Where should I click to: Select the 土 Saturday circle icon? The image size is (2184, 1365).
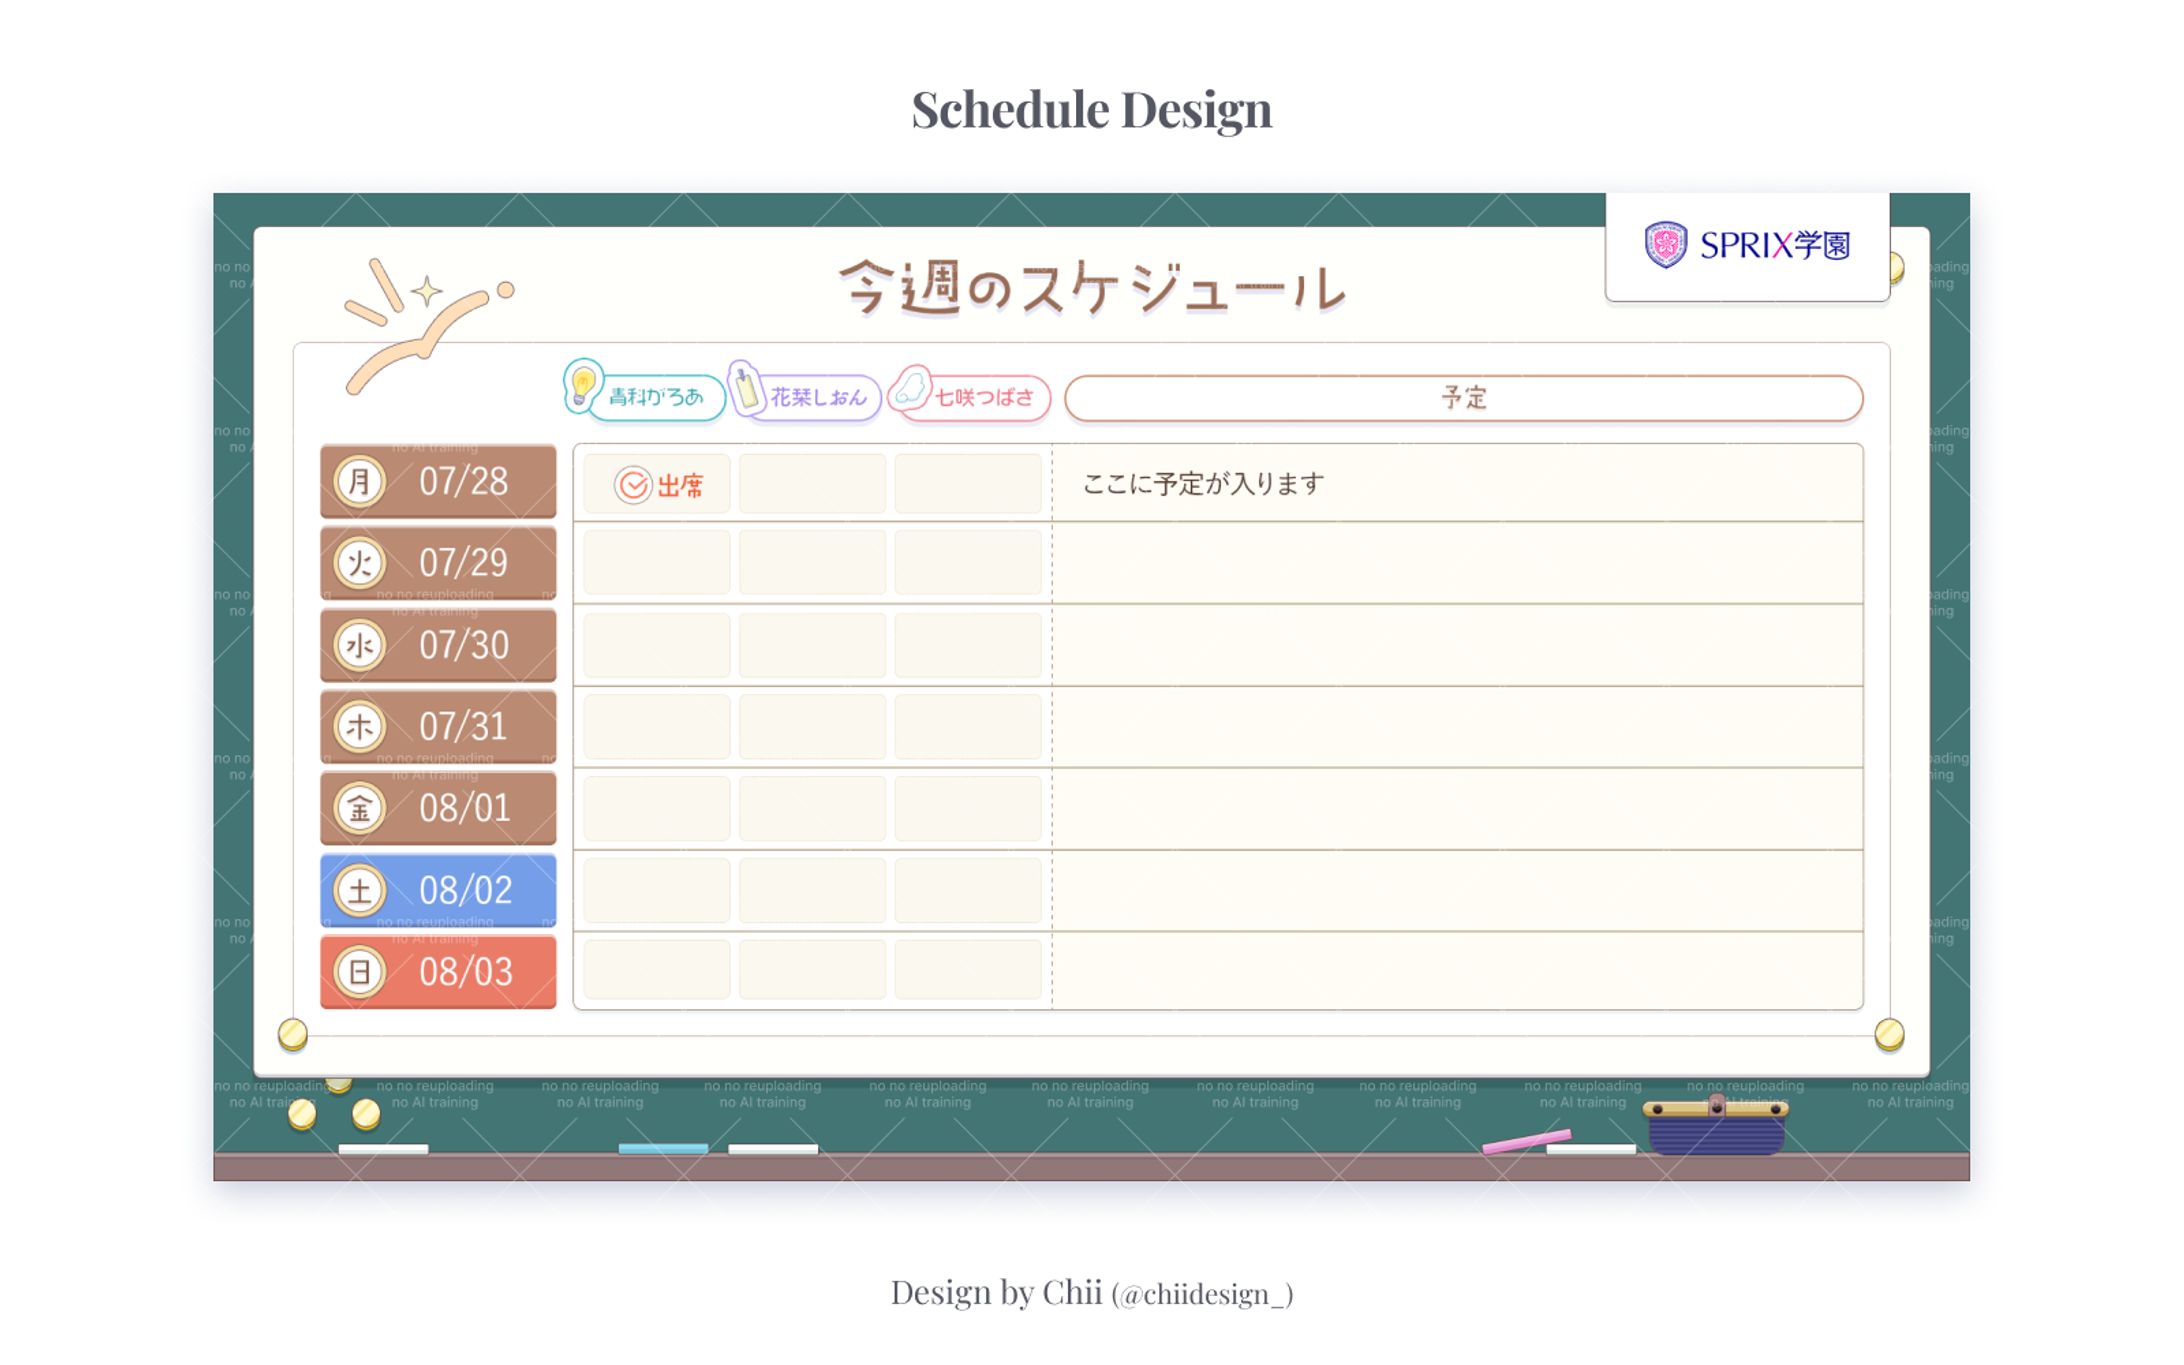click(x=360, y=890)
